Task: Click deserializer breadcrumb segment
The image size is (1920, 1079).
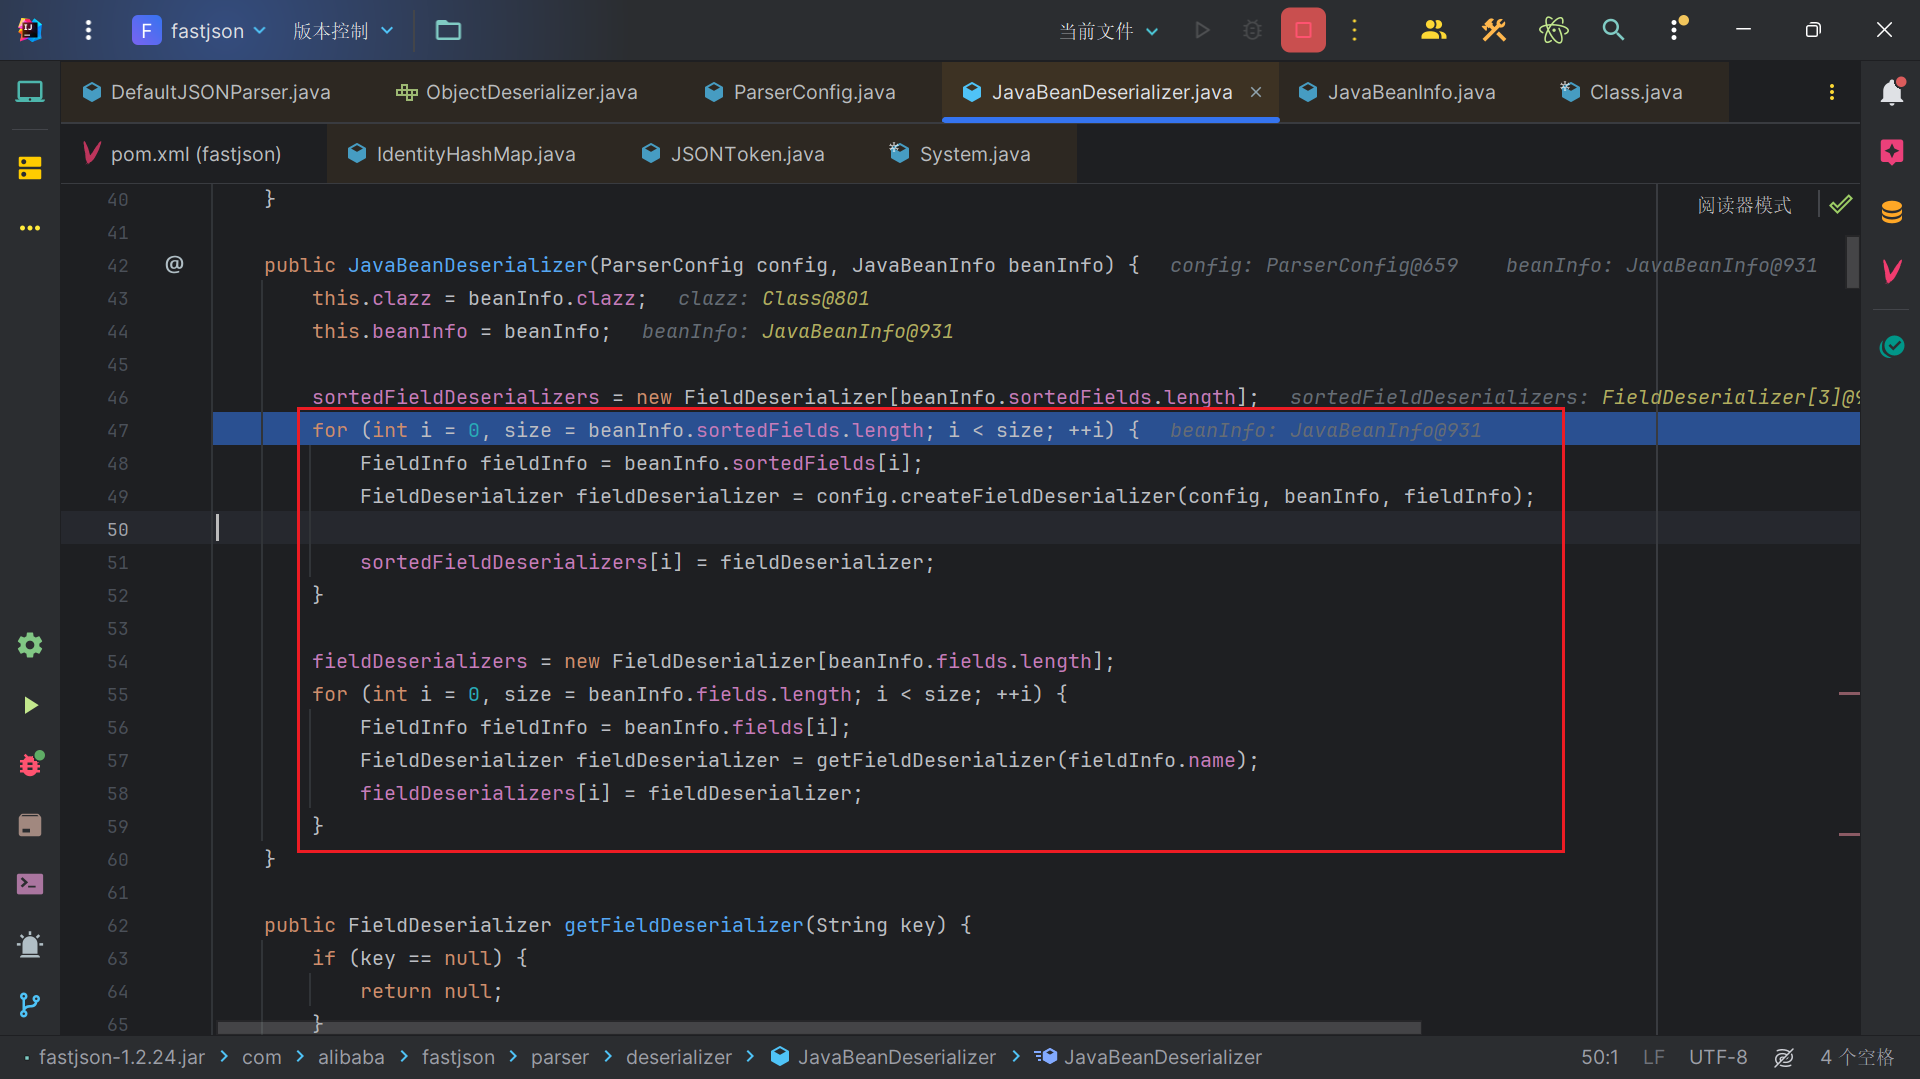Action: [679, 1057]
